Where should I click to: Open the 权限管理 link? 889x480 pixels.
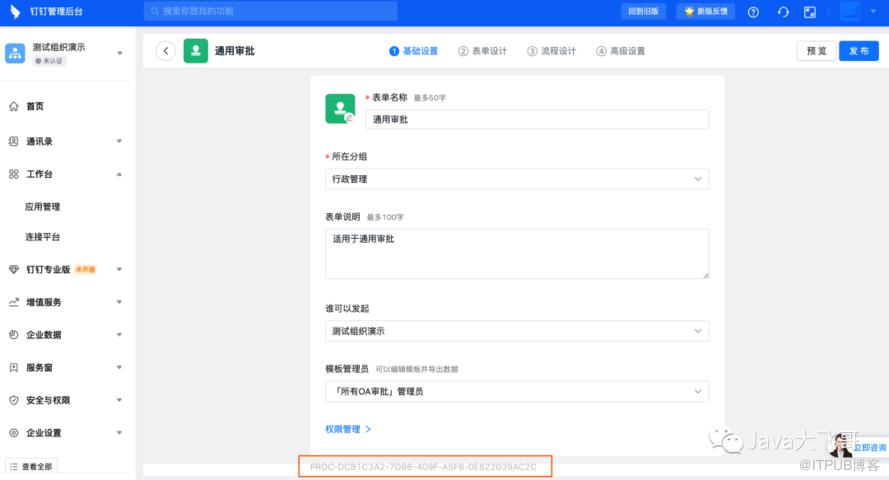click(347, 429)
